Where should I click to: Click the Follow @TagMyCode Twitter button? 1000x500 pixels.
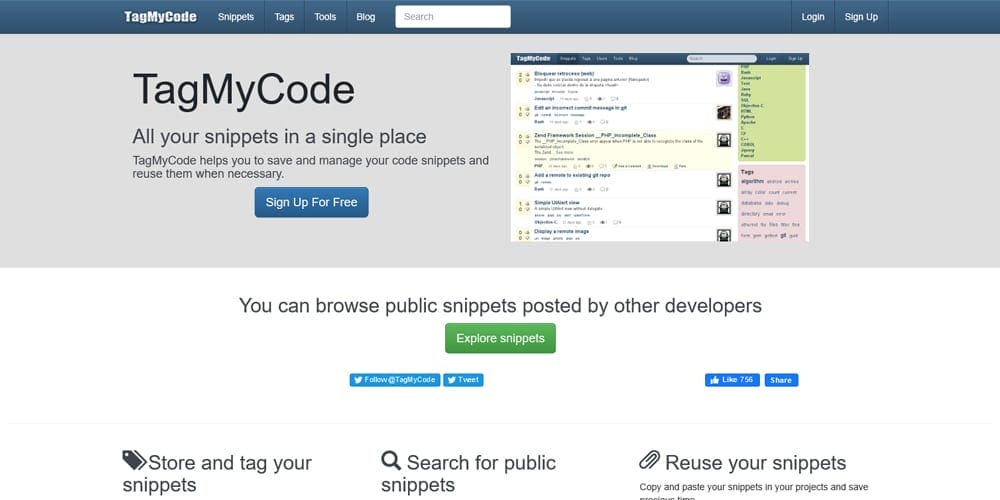tap(395, 380)
